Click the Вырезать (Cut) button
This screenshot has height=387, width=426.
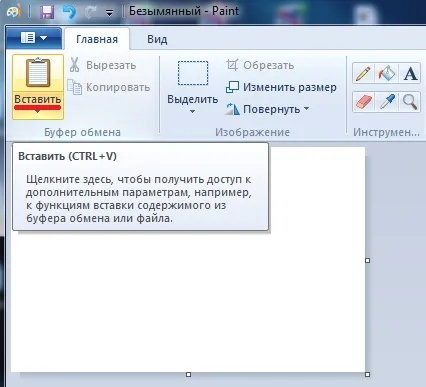pyautogui.click(x=103, y=65)
